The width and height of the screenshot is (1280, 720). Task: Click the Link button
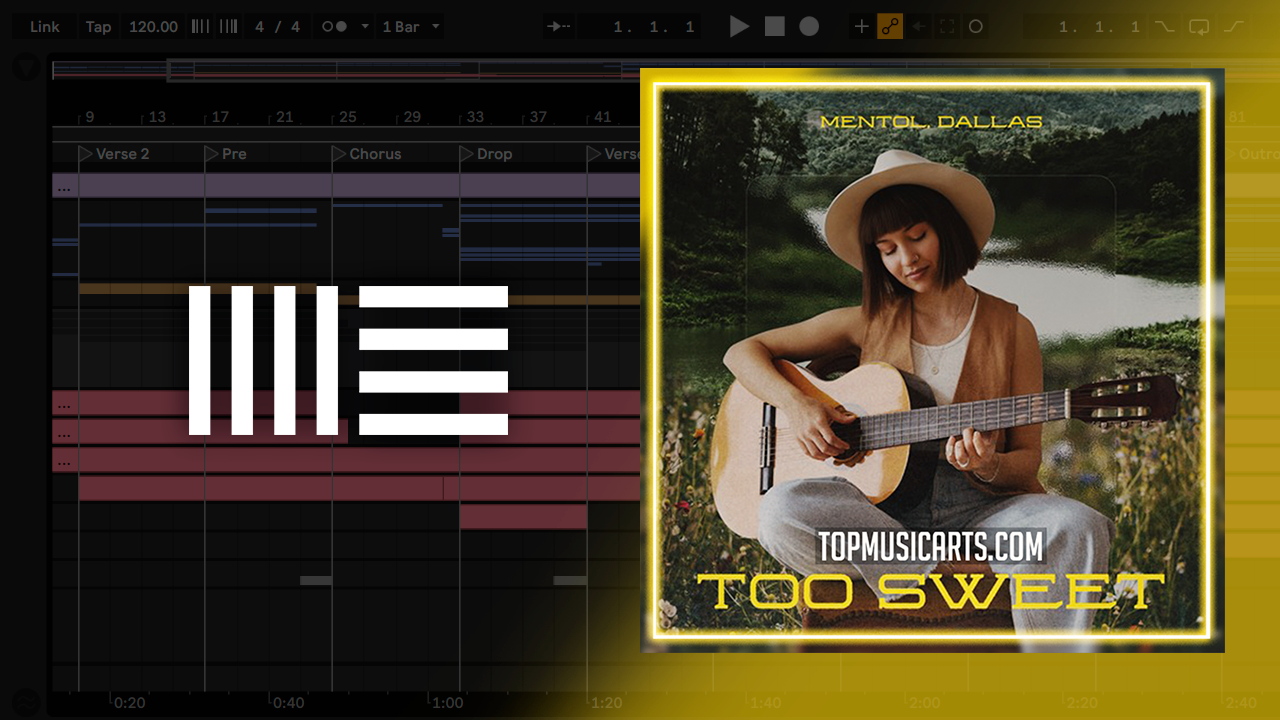[44, 27]
